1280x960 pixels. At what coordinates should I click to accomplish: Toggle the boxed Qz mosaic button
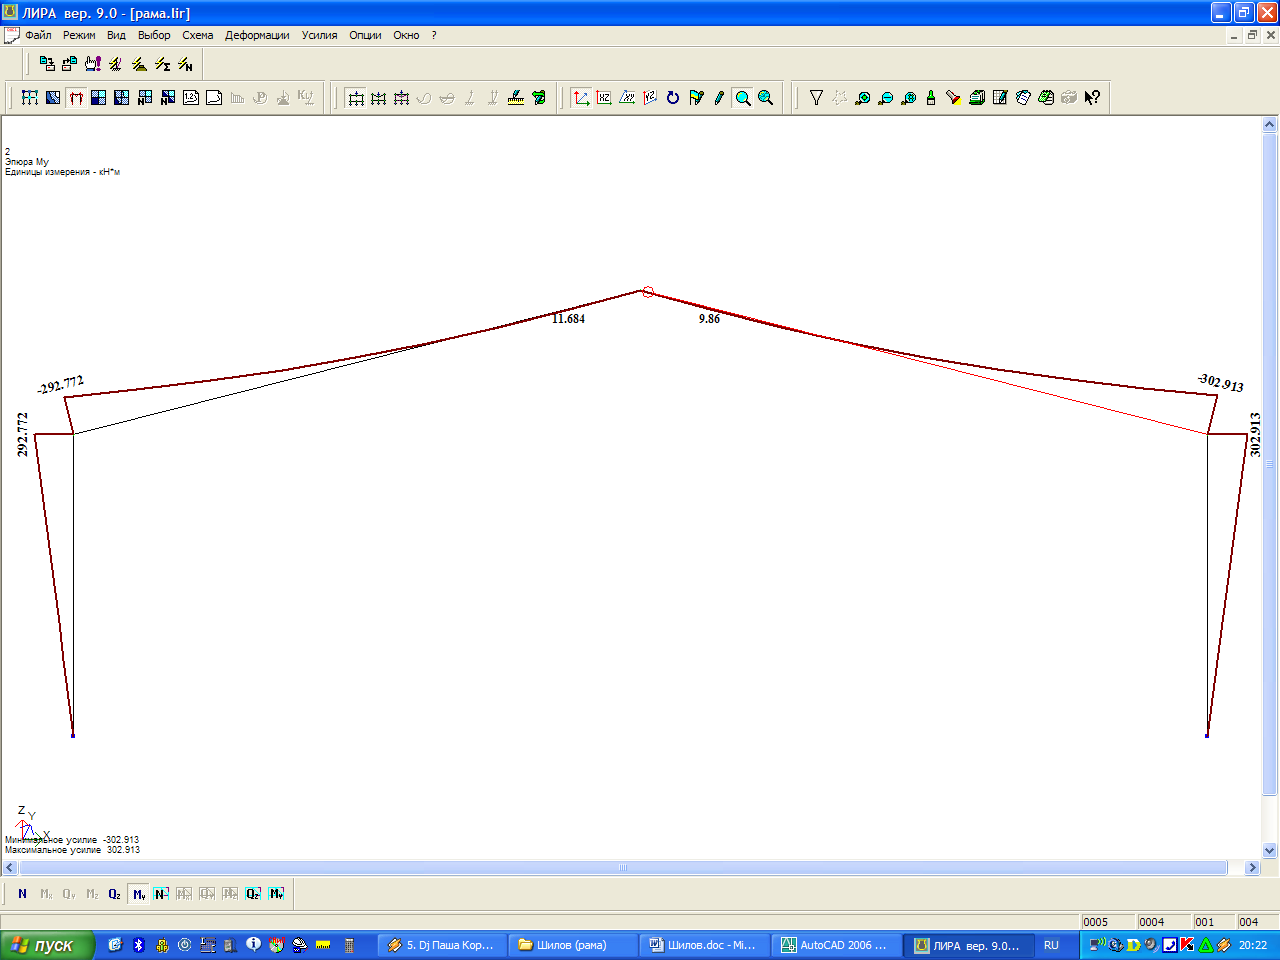pyautogui.click(x=254, y=894)
